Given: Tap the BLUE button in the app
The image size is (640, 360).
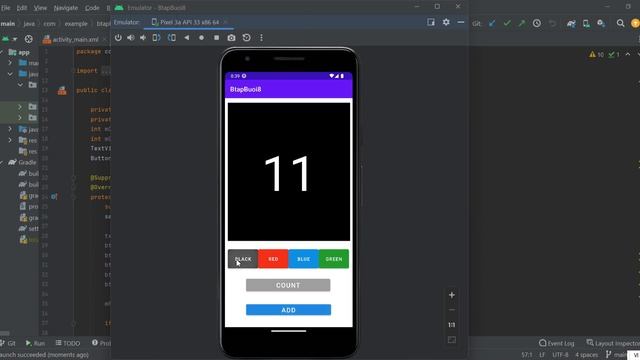Looking at the screenshot, I should click(x=303, y=259).
